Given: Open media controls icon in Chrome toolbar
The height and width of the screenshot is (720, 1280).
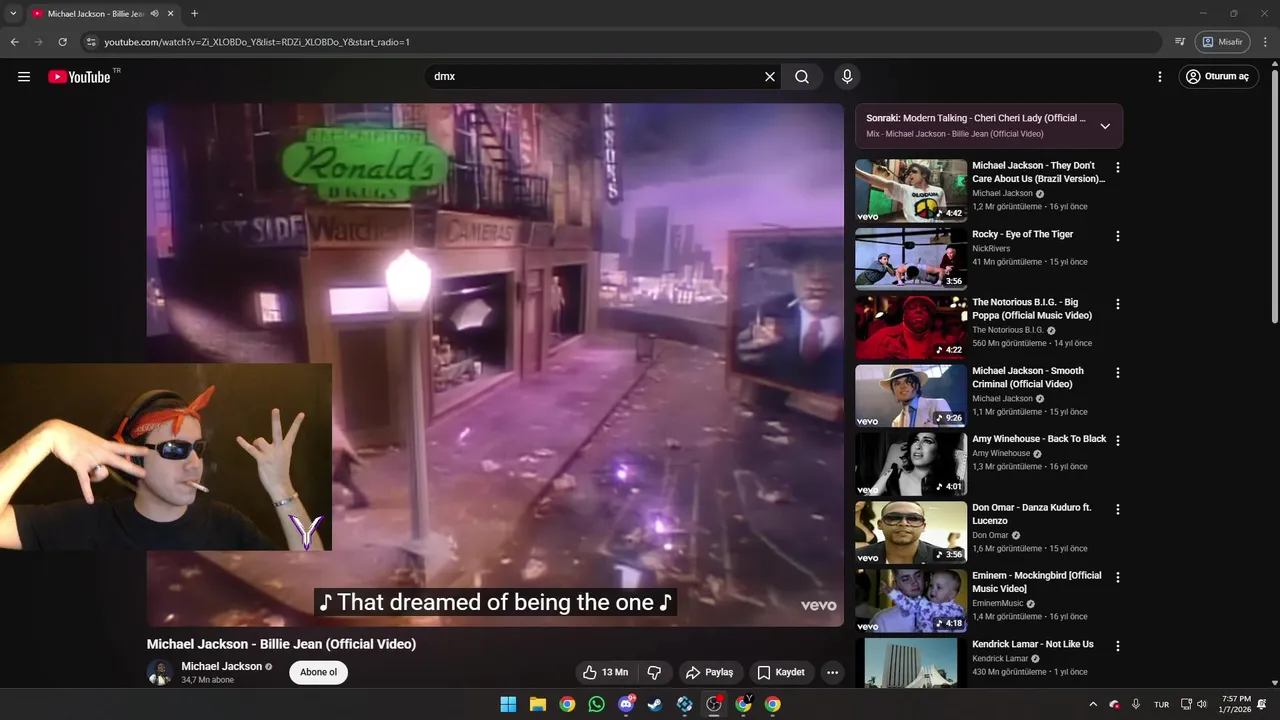Looking at the screenshot, I should tap(1180, 42).
